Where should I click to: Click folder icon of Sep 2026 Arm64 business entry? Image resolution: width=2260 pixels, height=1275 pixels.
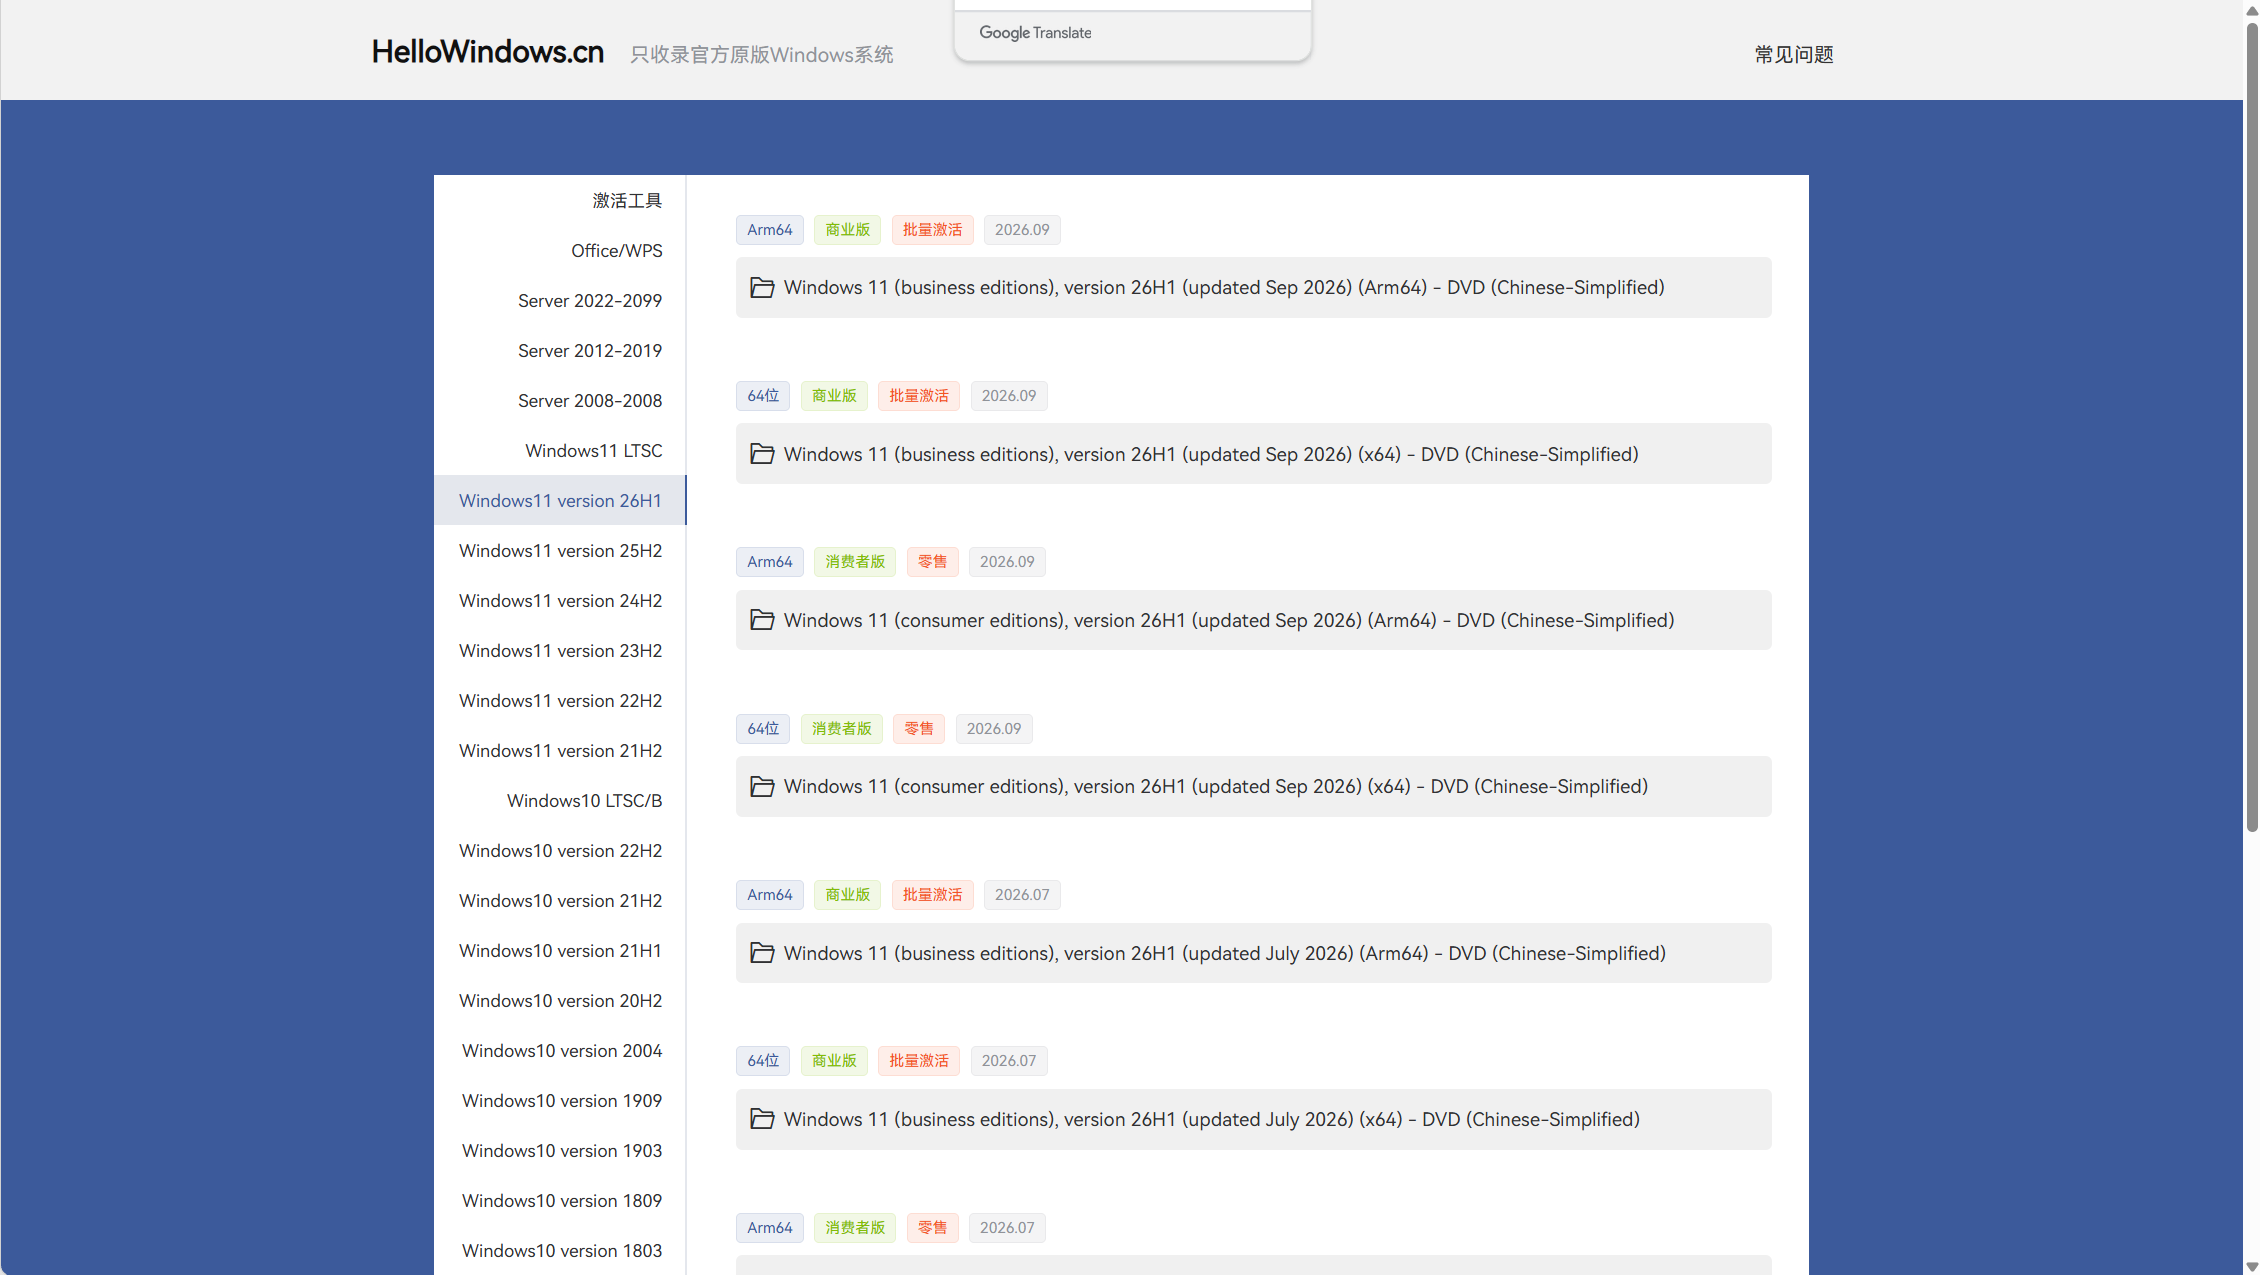tap(762, 288)
